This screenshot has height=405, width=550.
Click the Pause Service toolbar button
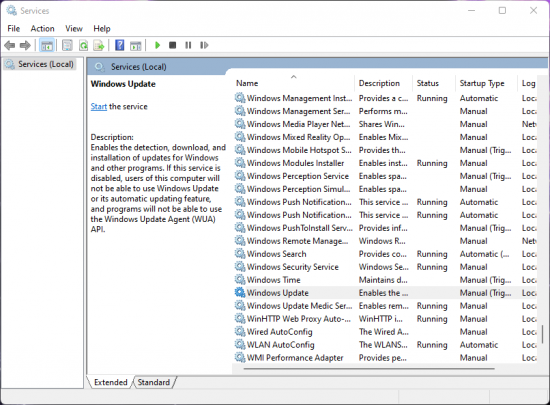tap(188, 45)
